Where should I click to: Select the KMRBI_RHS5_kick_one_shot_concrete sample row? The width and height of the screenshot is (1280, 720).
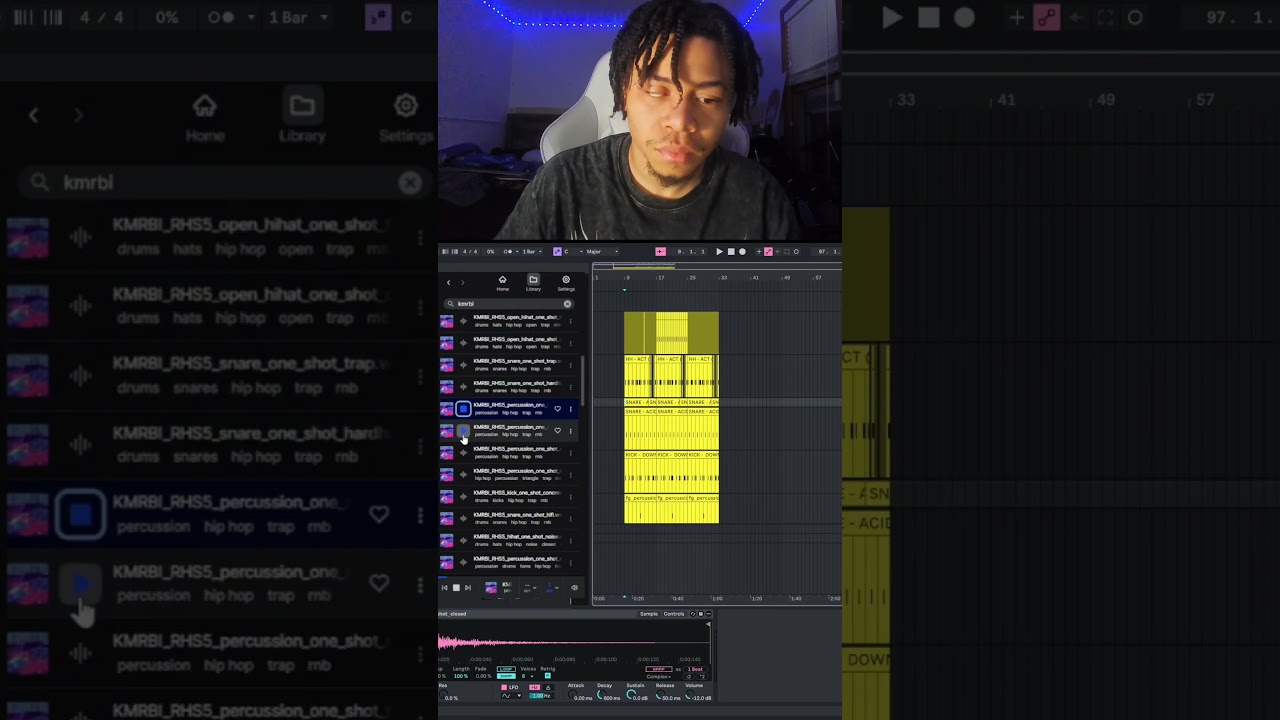(509, 497)
